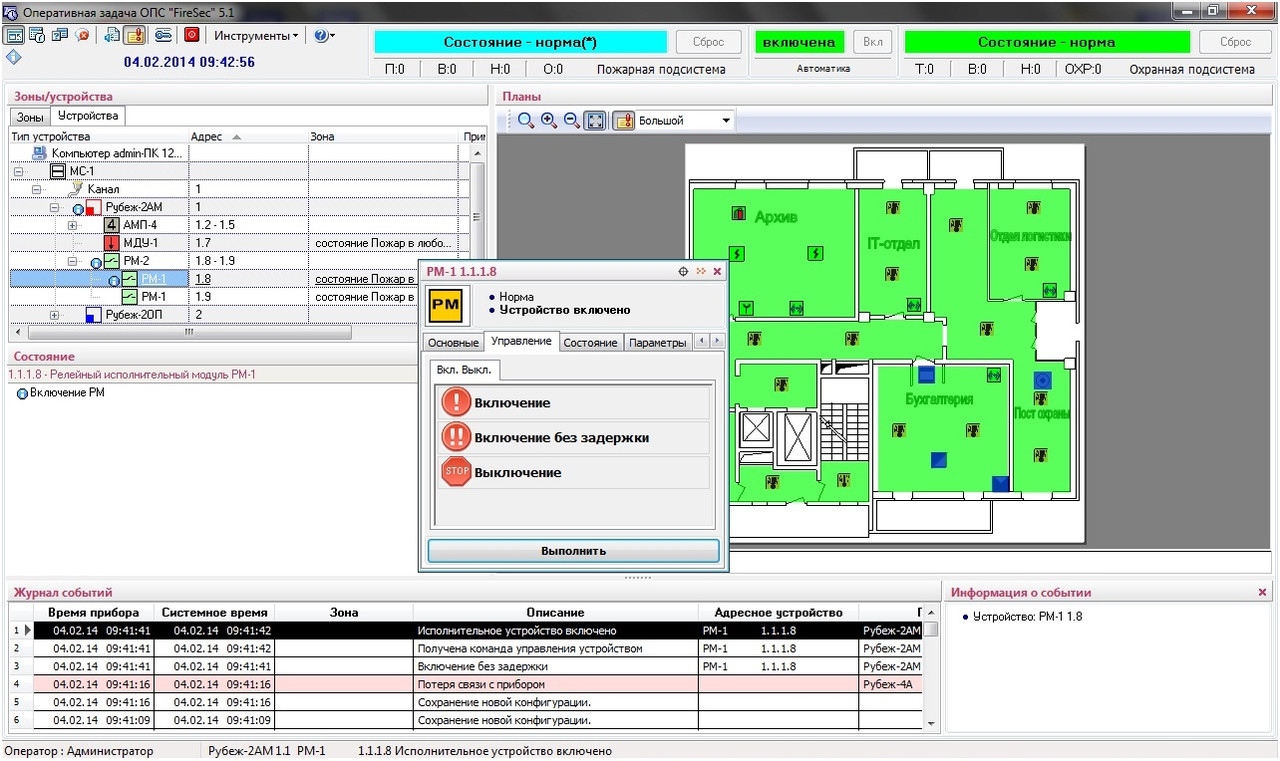Click the red alarm icon in main toolbar
This screenshot has width=1280, height=761.
click(x=192, y=35)
